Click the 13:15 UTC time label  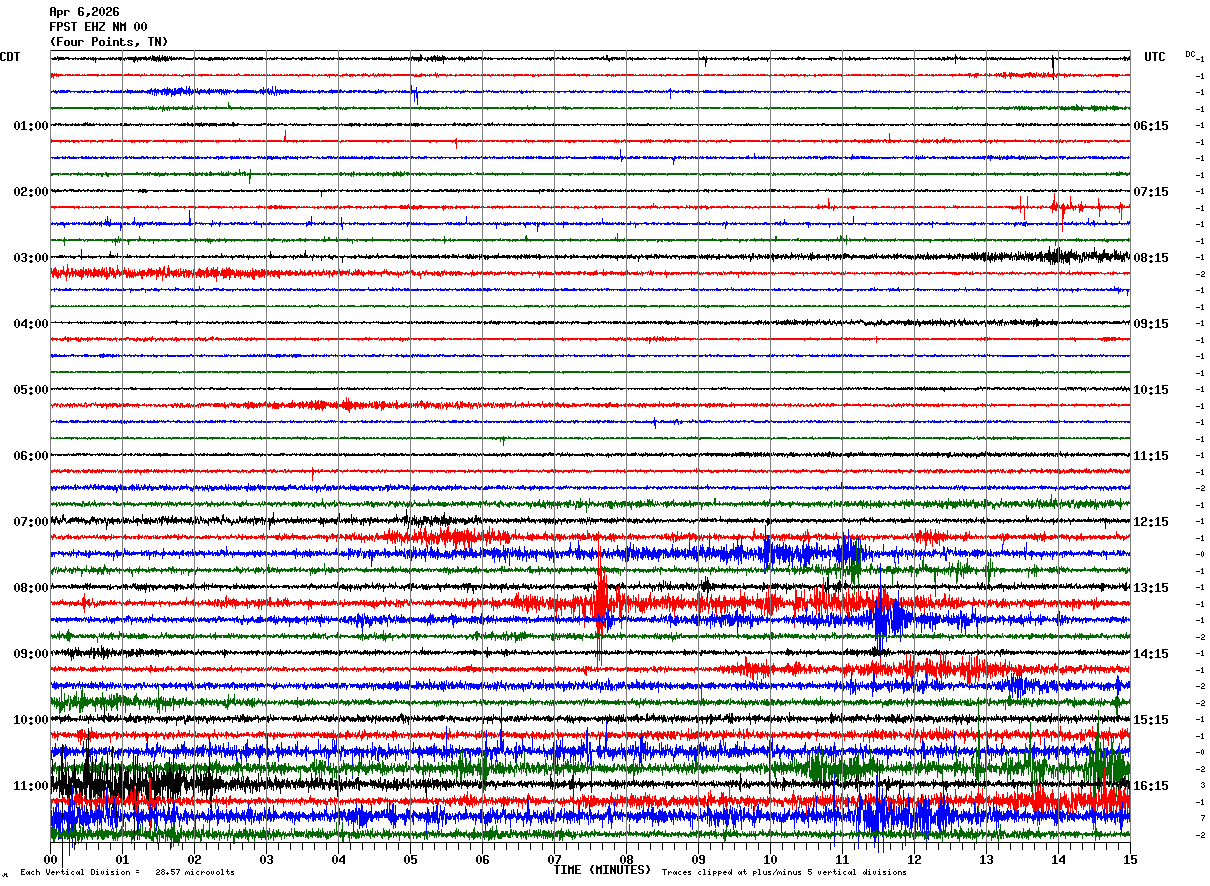(x=1151, y=588)
